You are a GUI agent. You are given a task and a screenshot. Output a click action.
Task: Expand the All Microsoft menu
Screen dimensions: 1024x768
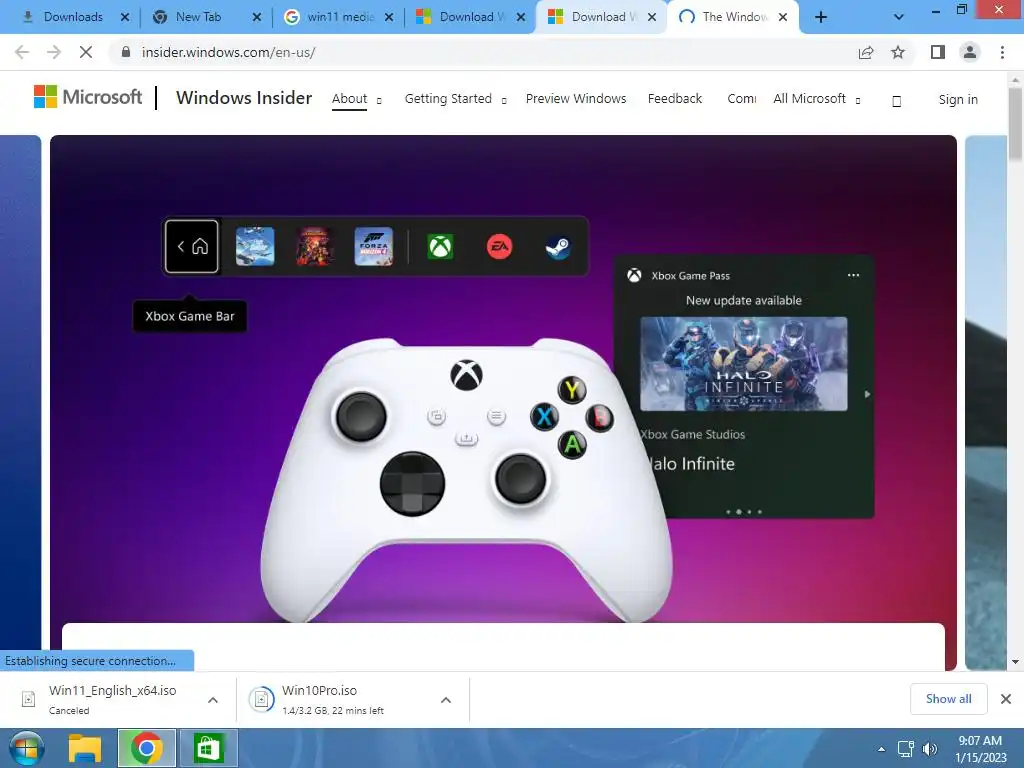[x=816, y=99]
